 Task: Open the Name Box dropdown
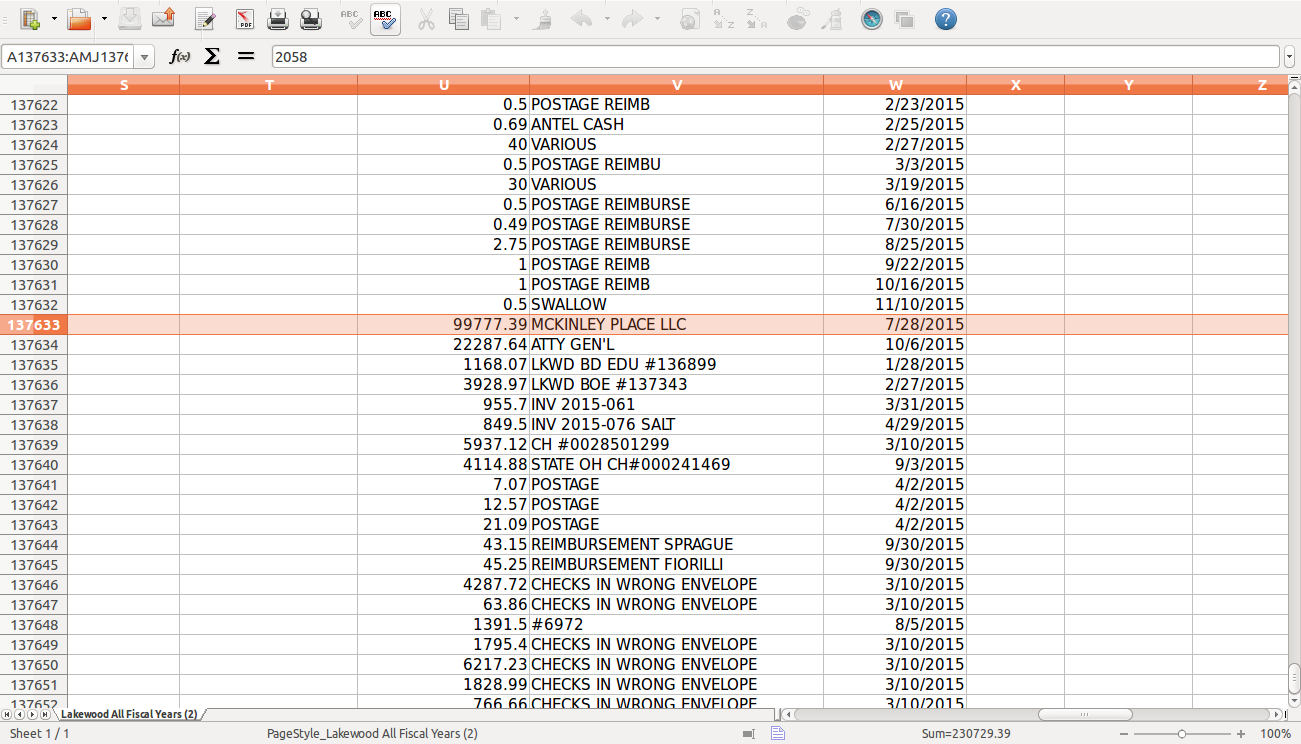(x=145, y=57)
